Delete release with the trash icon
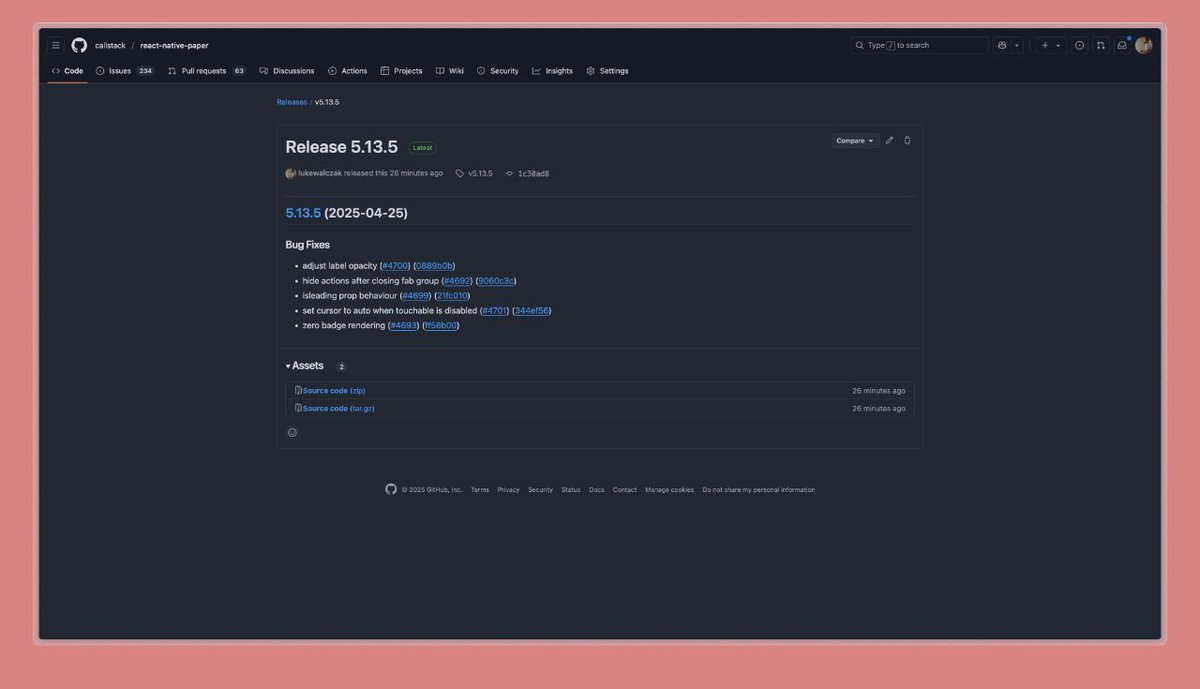Screen dimensions: 1200x689 click(907, 141)
